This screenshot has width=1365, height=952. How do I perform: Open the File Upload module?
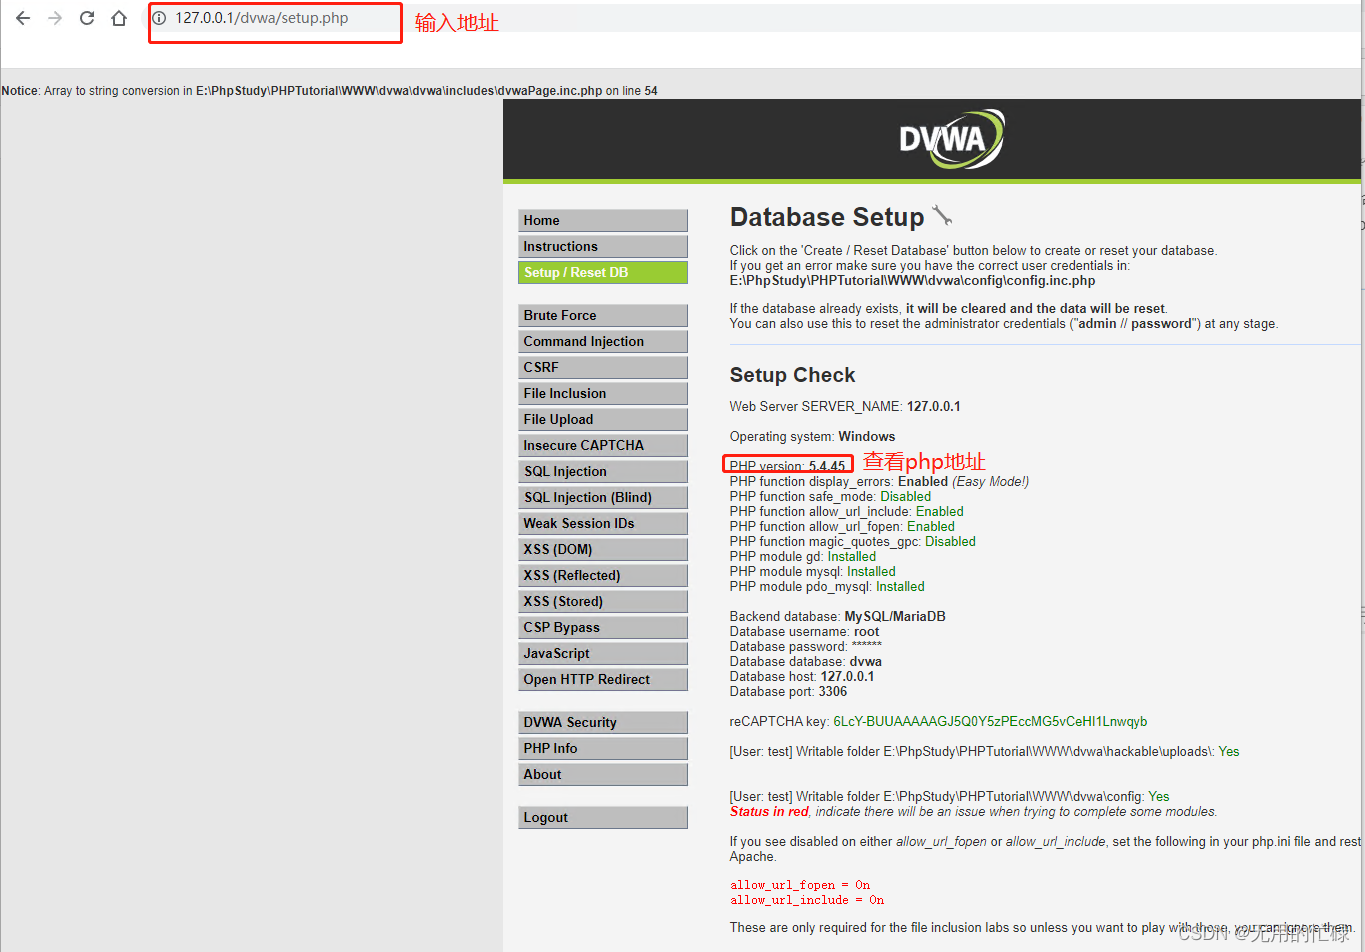603,419
